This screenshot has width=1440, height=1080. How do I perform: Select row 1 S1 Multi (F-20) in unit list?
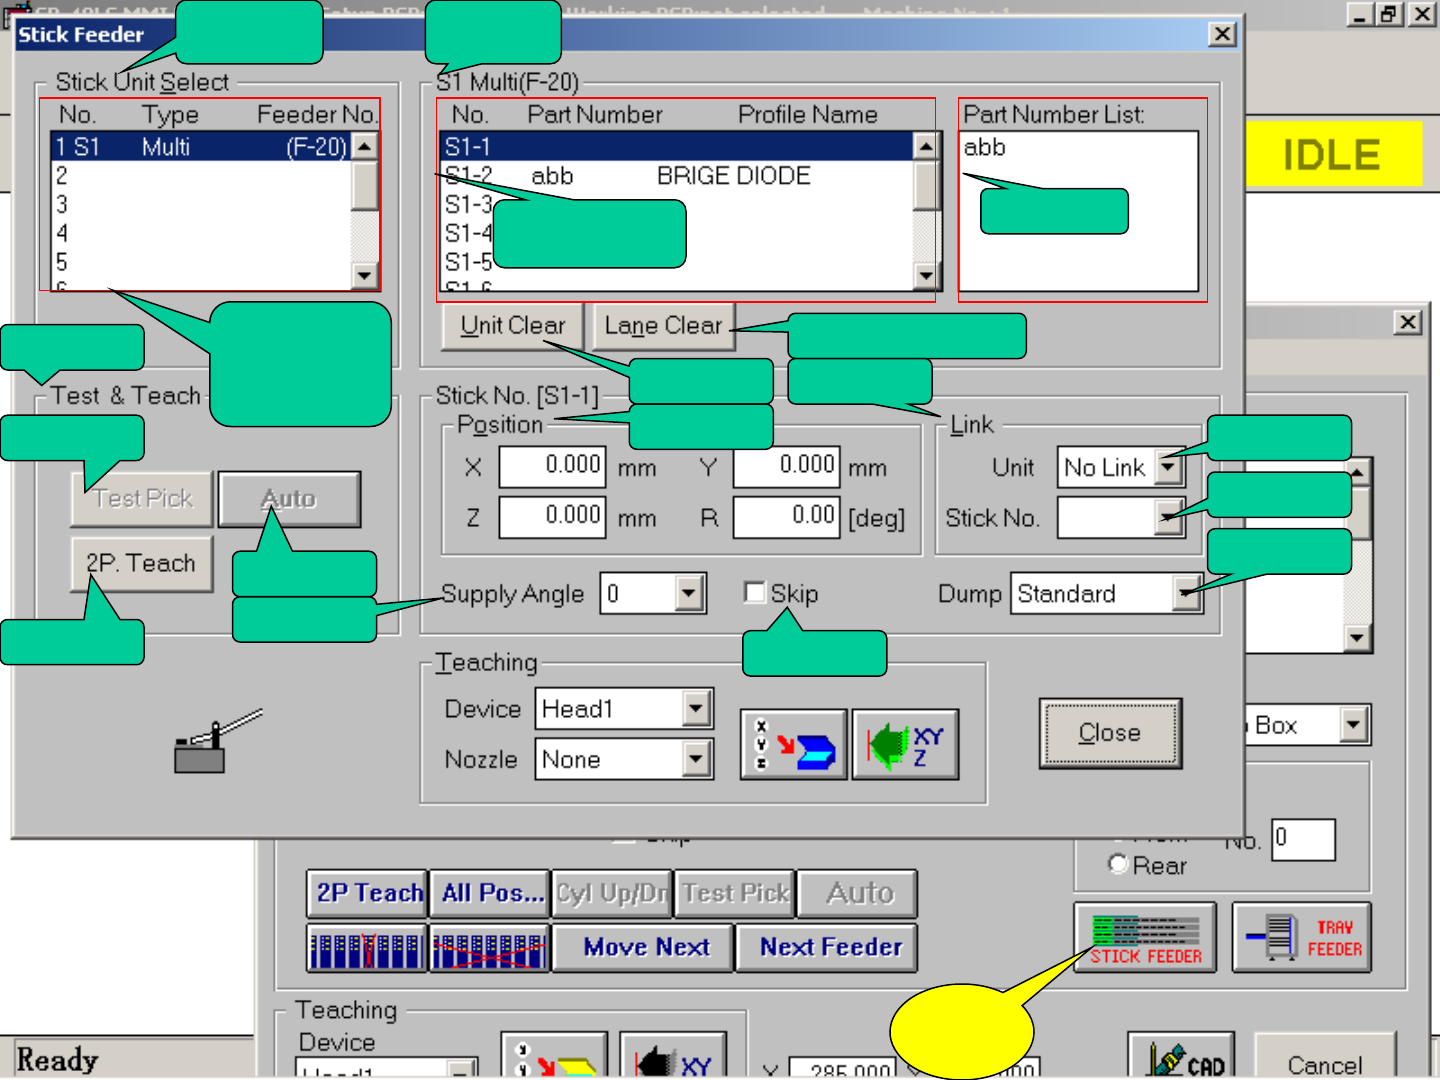click(x=201, y=147)
